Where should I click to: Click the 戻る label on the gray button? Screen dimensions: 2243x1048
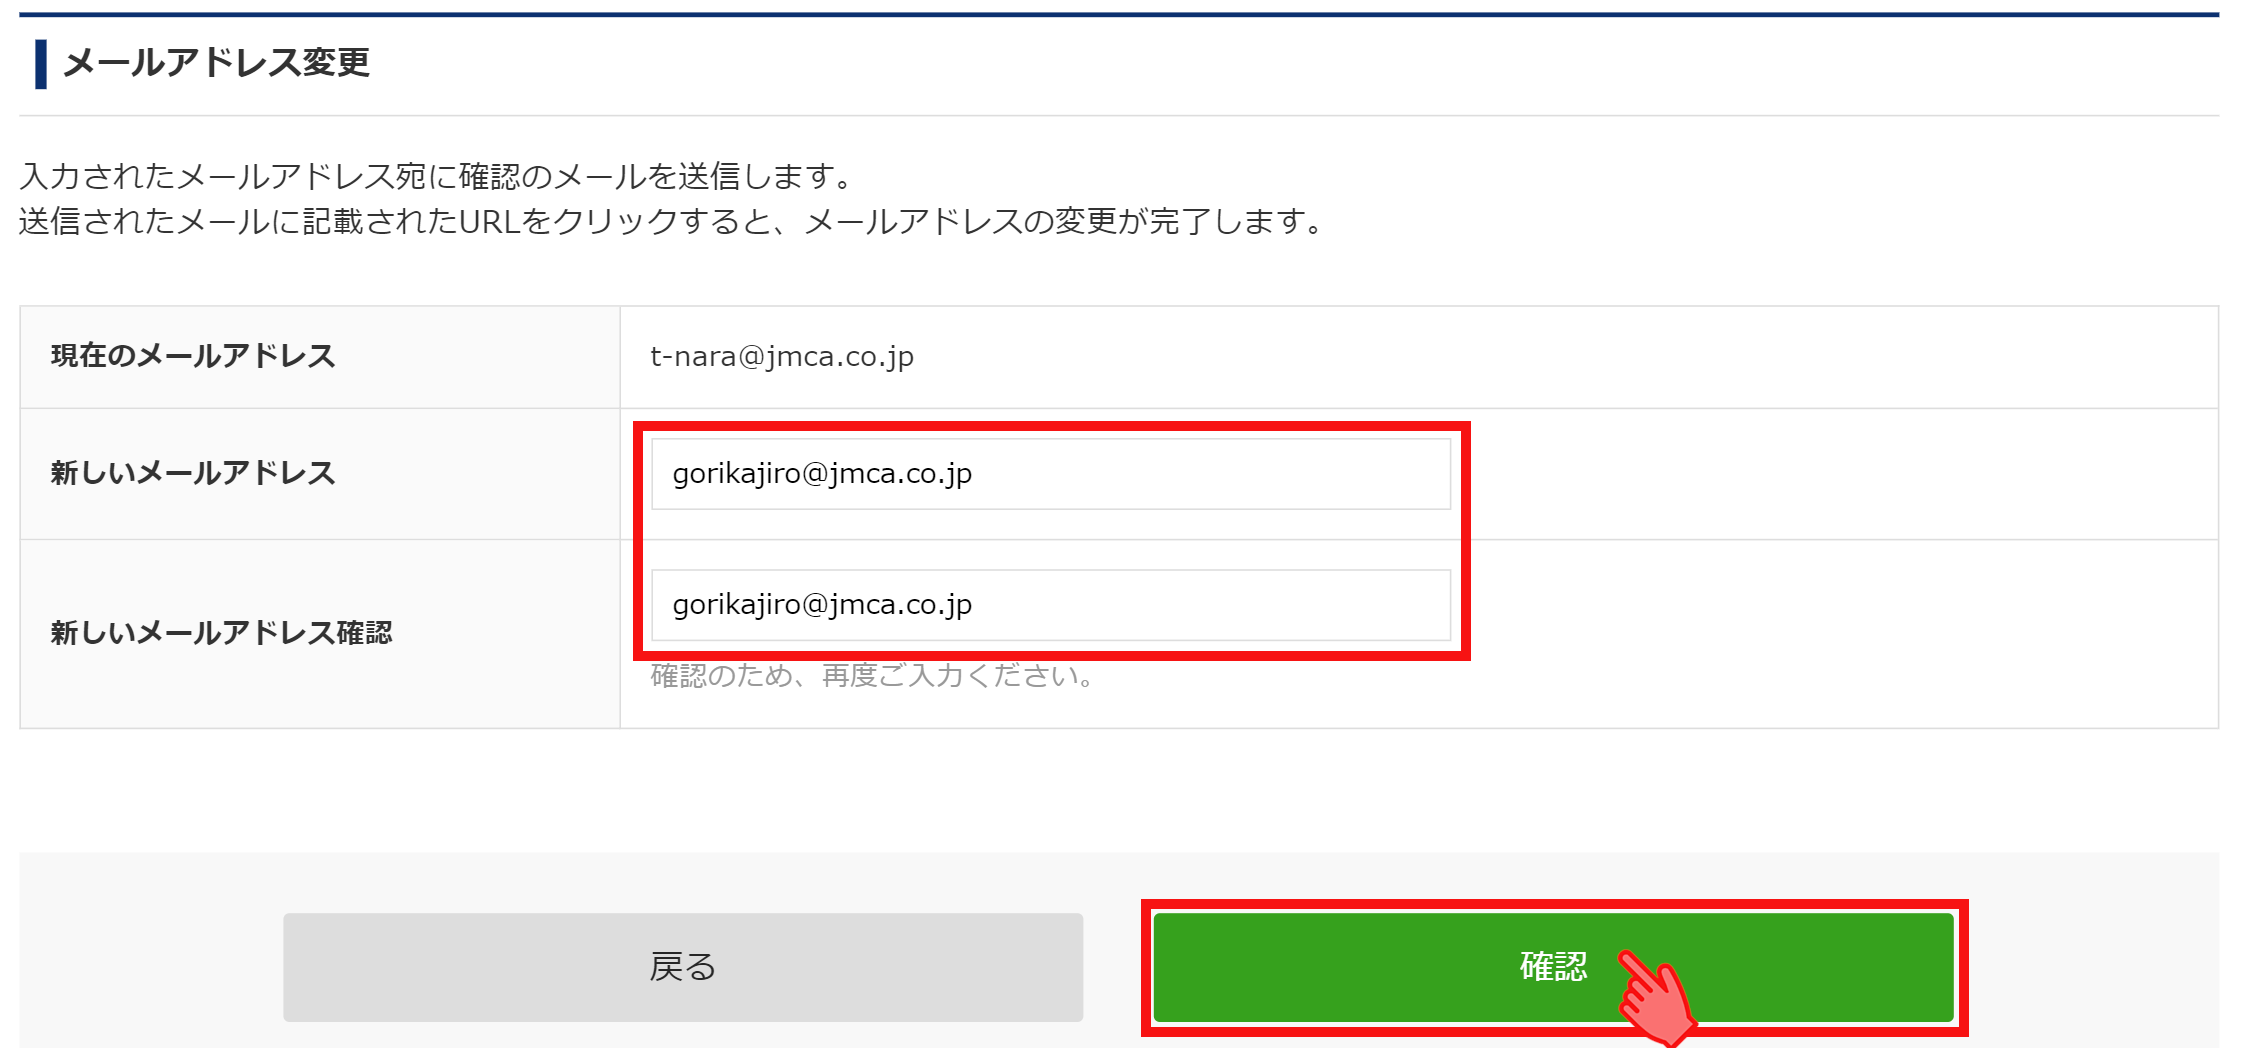(x=683, y=967)
